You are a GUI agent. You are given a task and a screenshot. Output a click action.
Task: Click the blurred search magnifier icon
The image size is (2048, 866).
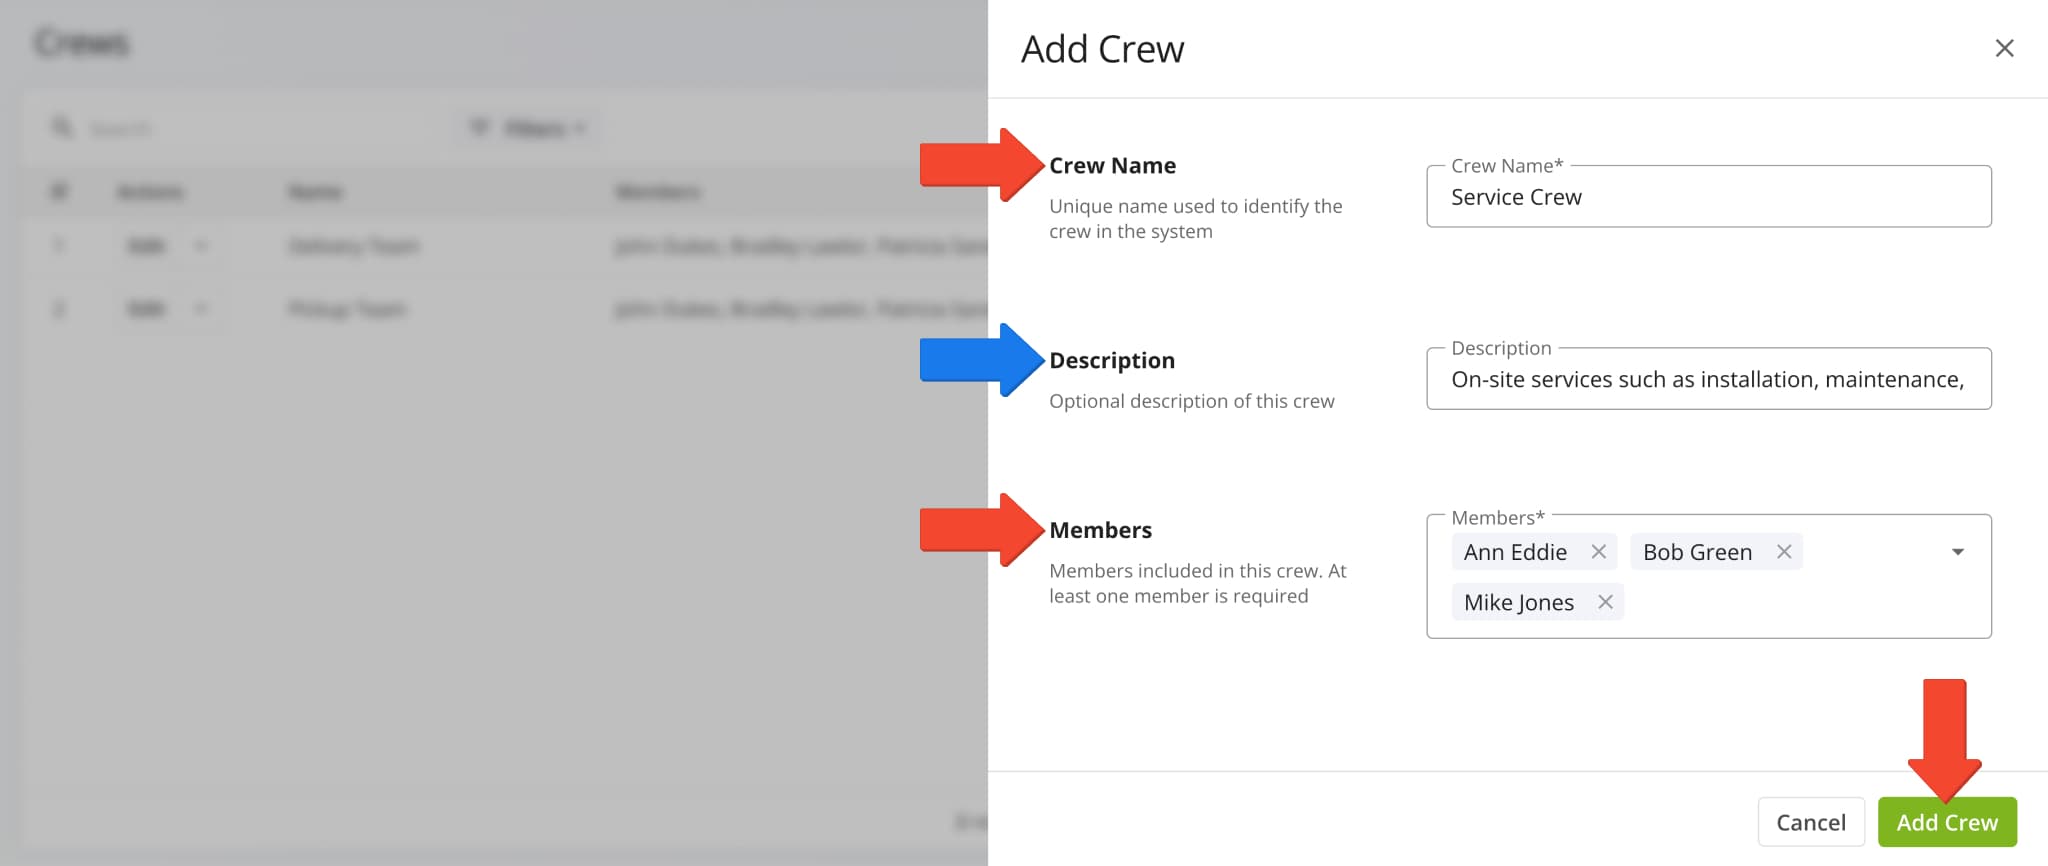coord(62,128)
